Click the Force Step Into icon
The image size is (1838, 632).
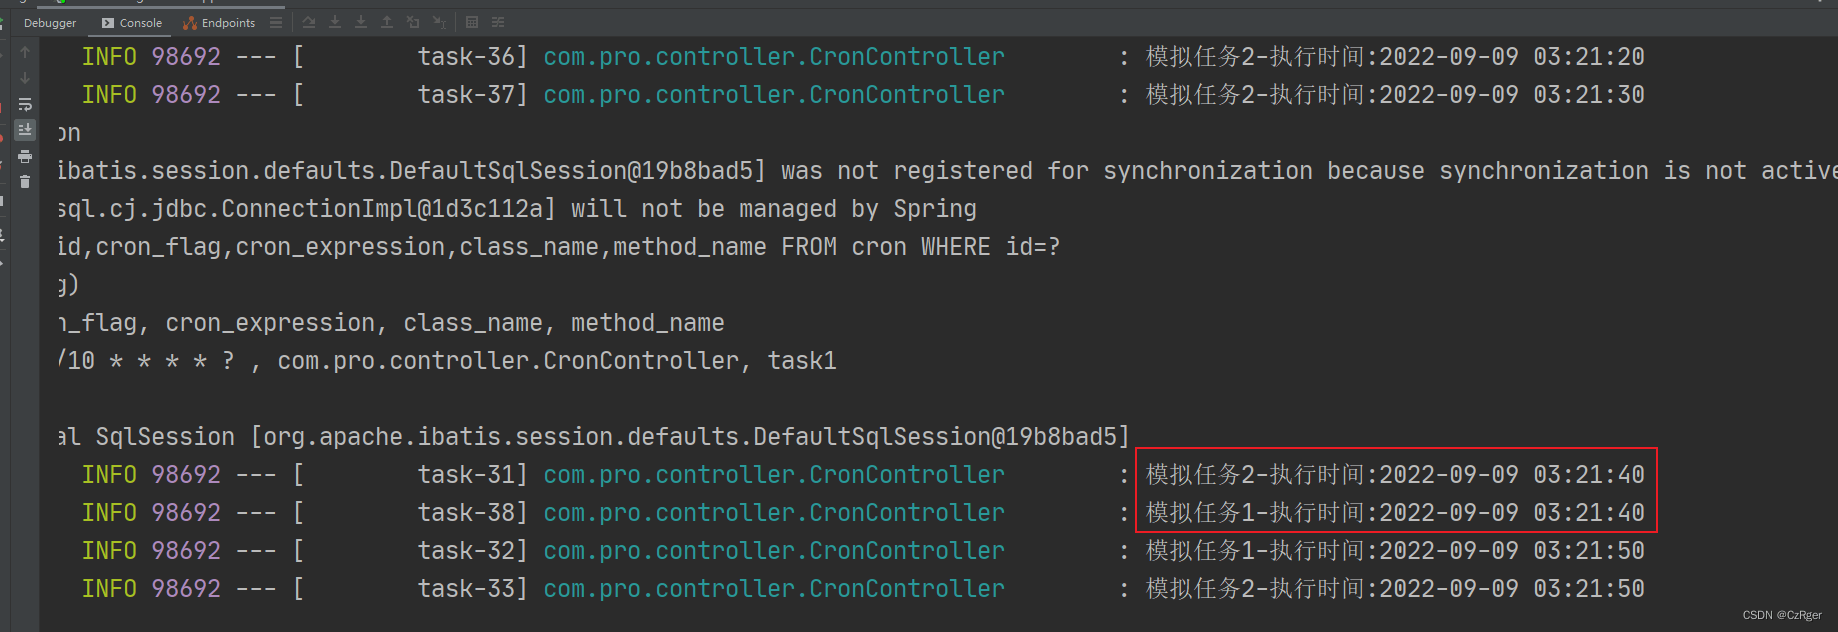click(x=361, y=22)
